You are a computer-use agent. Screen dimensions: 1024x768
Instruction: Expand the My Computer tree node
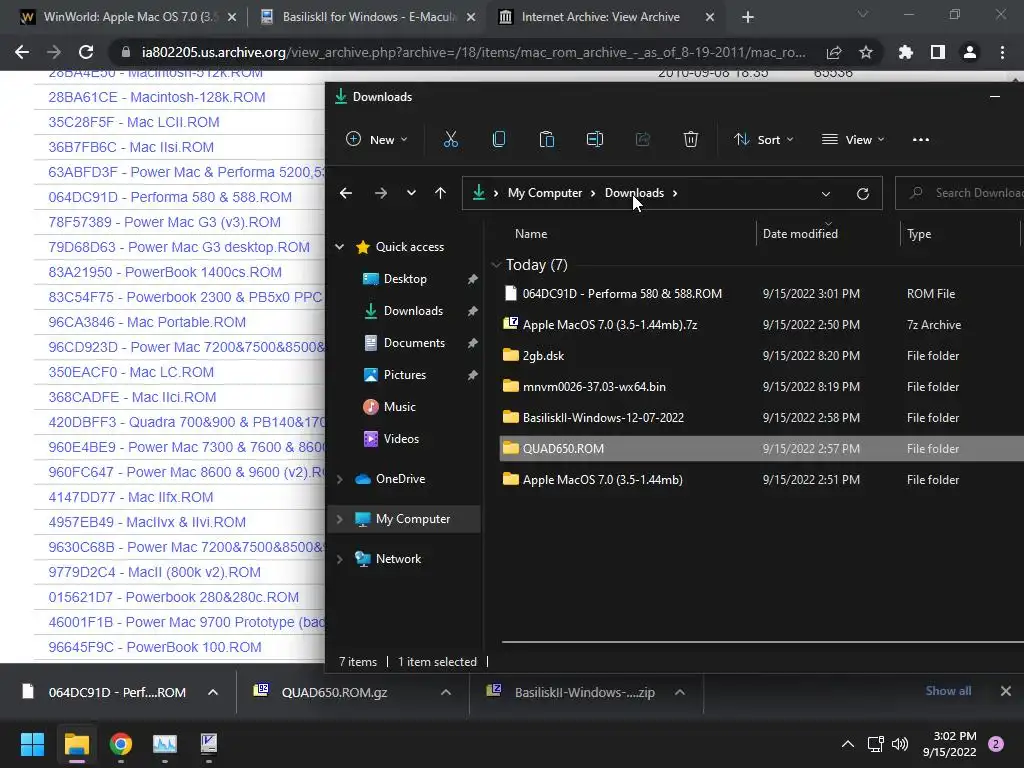click(340, 519)
